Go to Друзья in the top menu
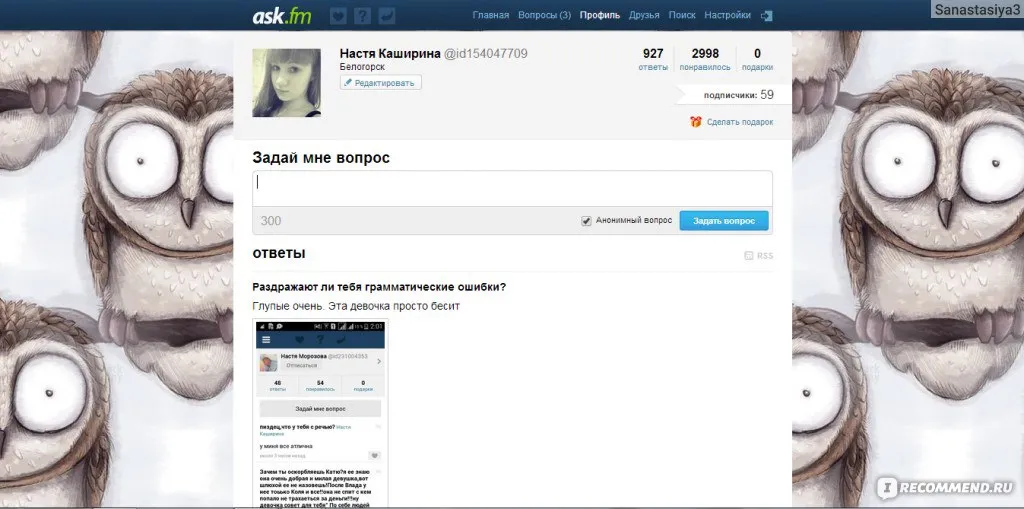The image size is (1024, 509). [x=644, y=15]
